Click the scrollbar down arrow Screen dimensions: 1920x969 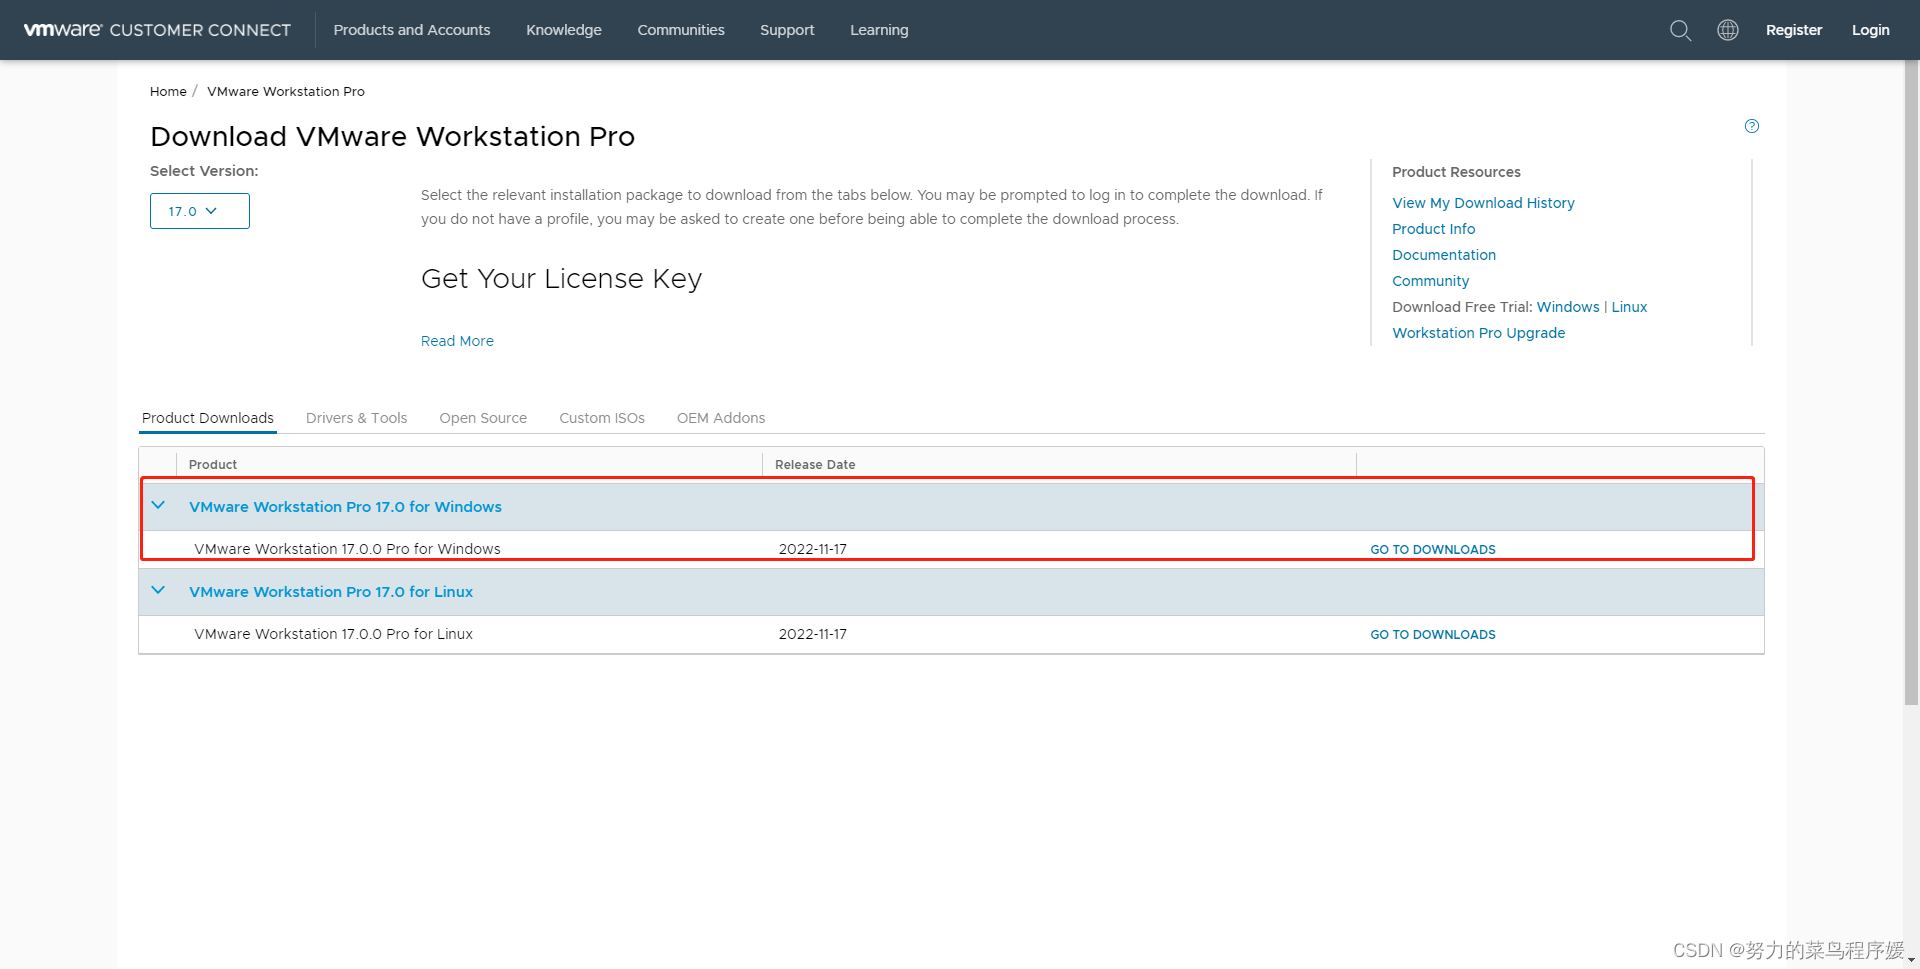pyautogui.click(x=1911, y=961)
